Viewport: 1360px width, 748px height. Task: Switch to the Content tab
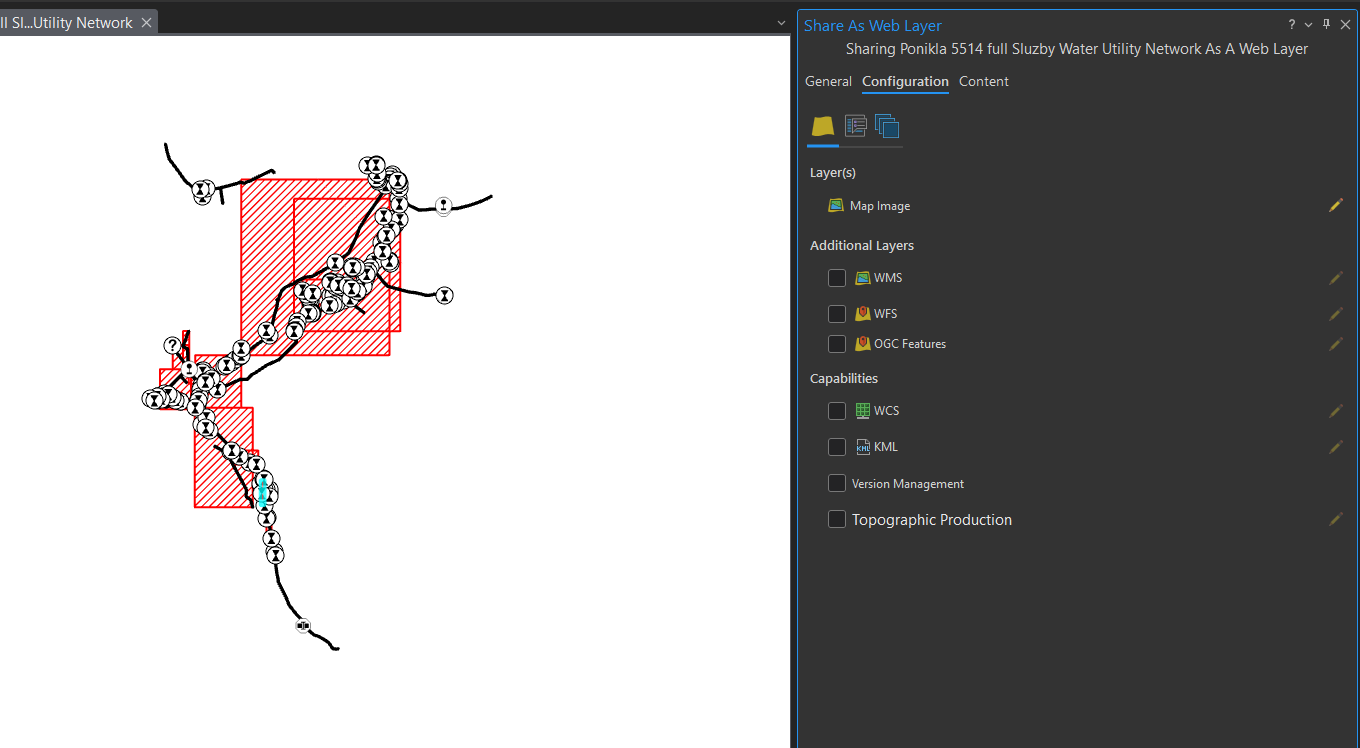[984, 82]
